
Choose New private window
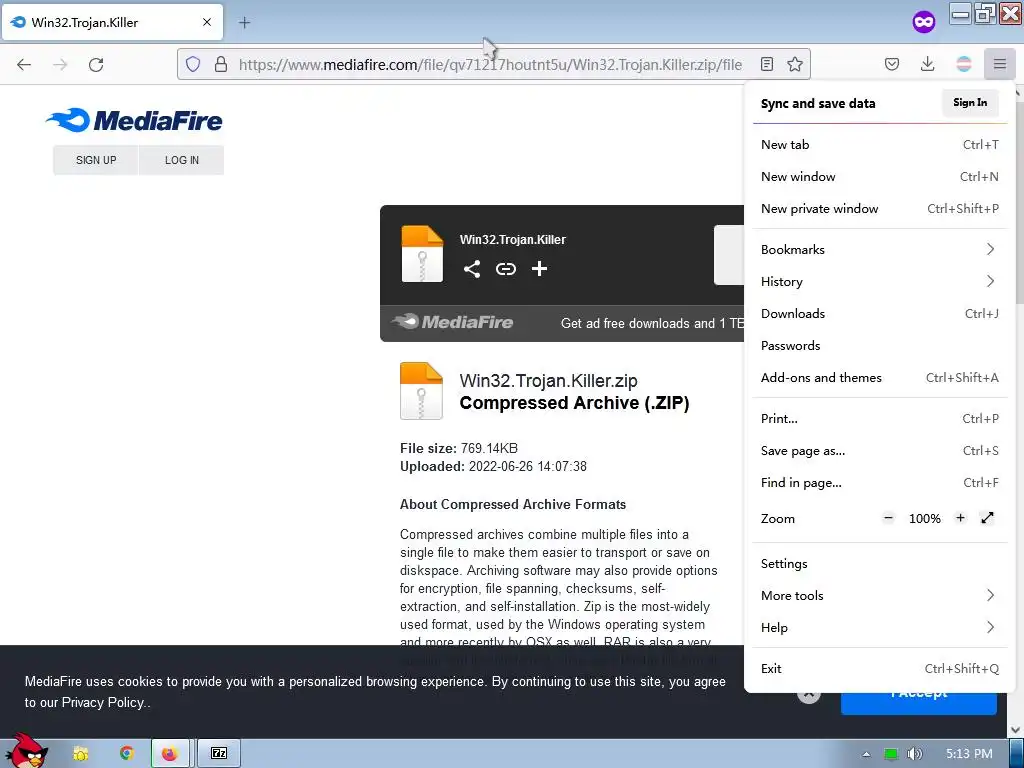click(880, 208)
